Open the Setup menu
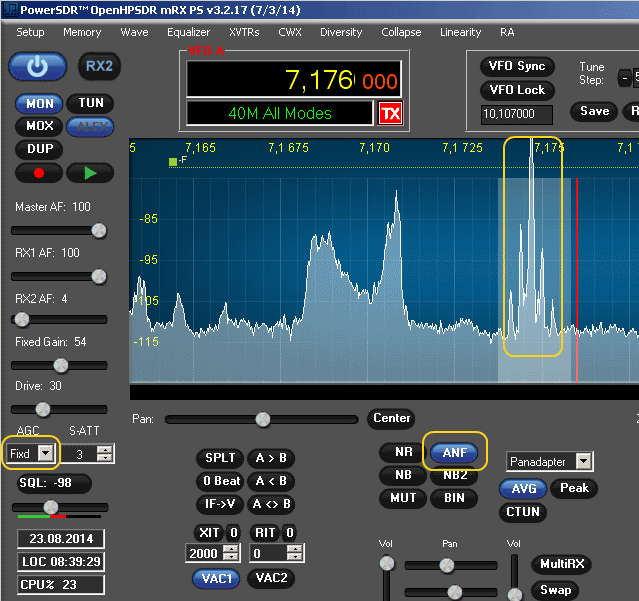Viewport: 639px width, 601px height. coord(30,32)
